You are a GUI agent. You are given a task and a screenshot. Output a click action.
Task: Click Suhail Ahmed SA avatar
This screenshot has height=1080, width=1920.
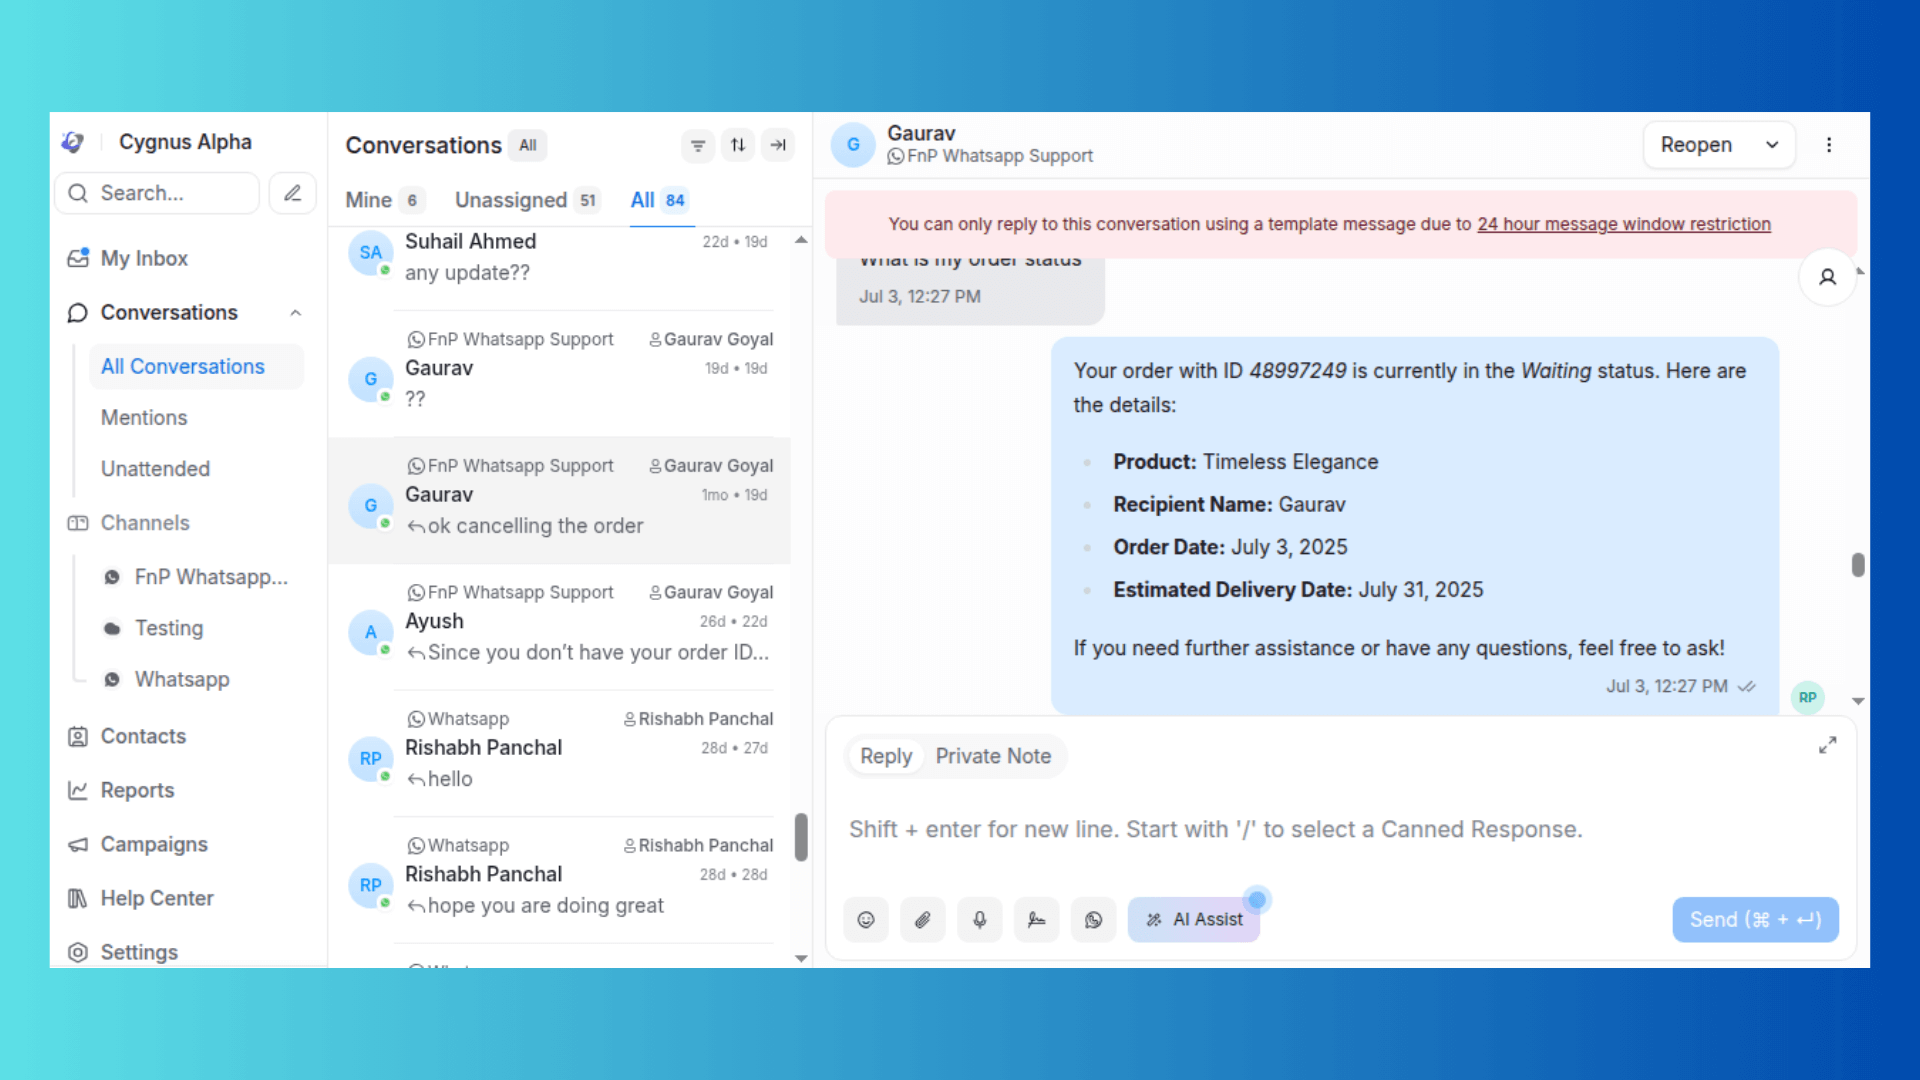[370, 252]
